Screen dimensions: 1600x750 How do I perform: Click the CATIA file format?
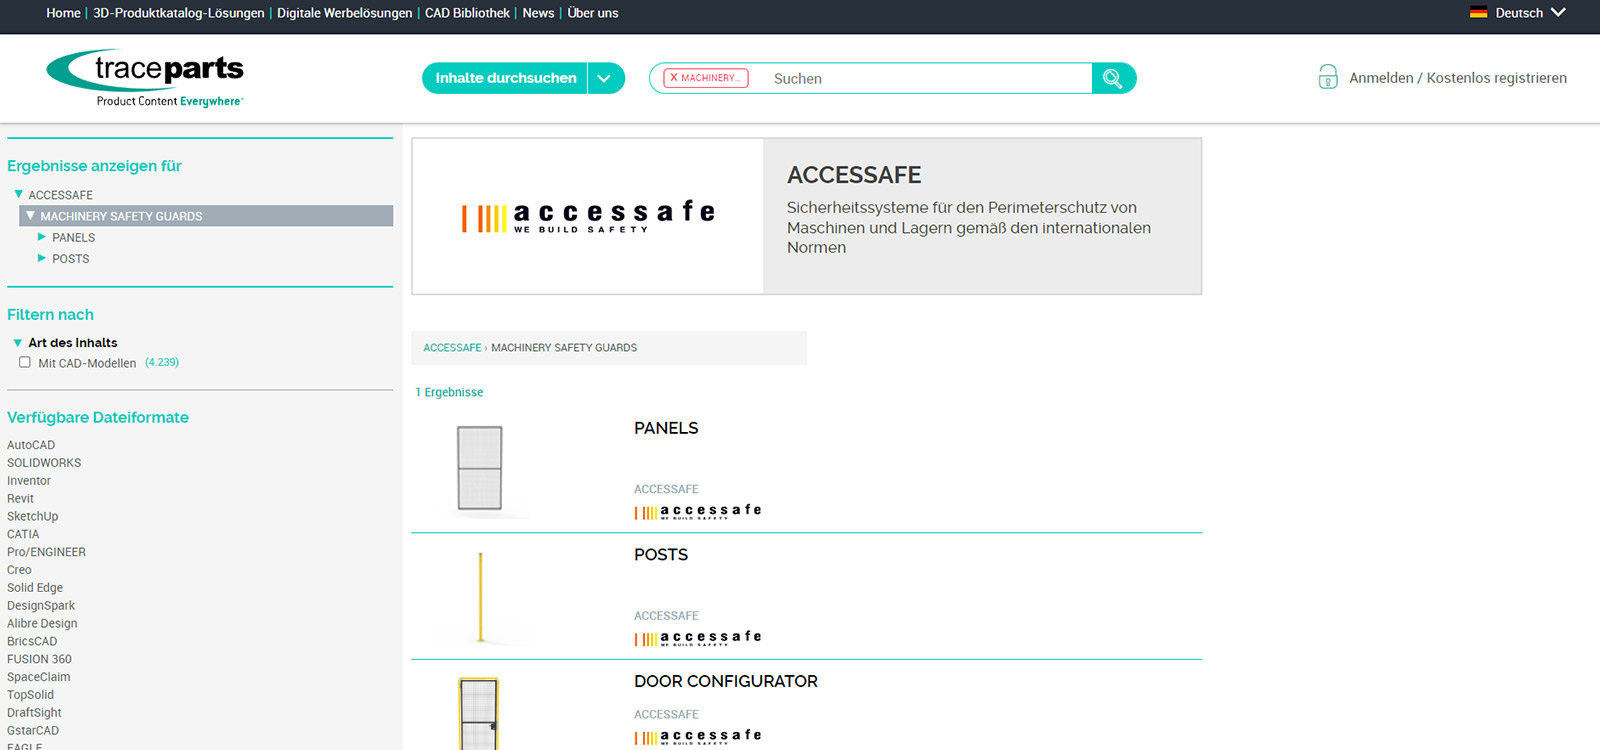23,534
